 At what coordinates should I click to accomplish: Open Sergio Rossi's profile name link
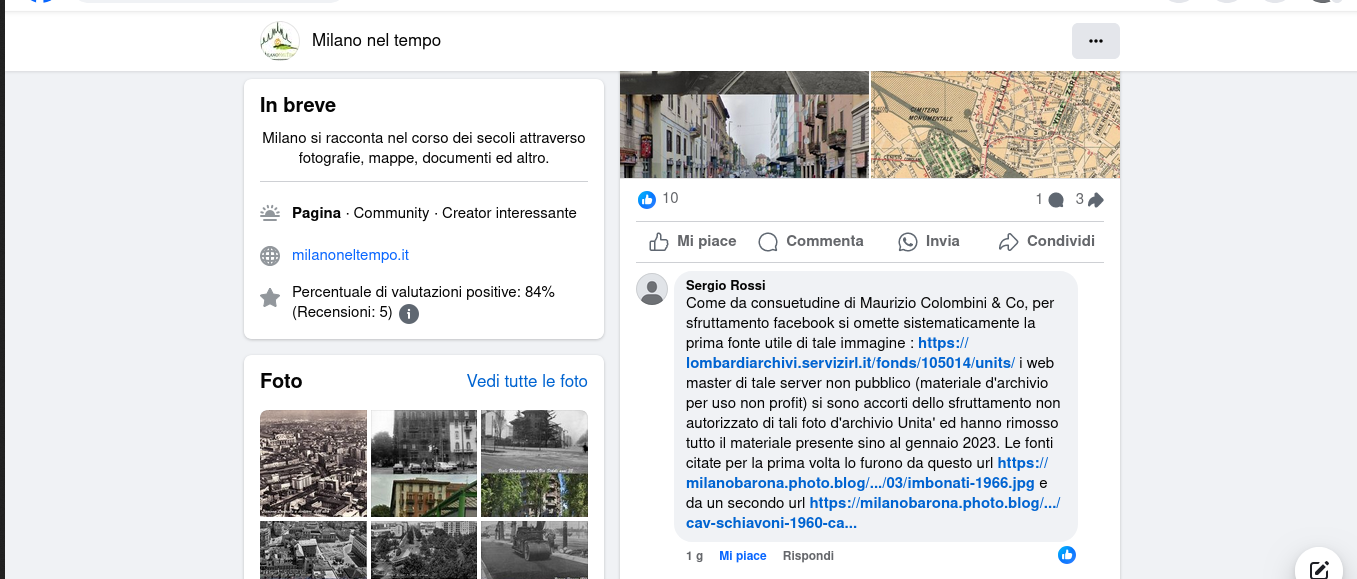click(x=725, y=285)
